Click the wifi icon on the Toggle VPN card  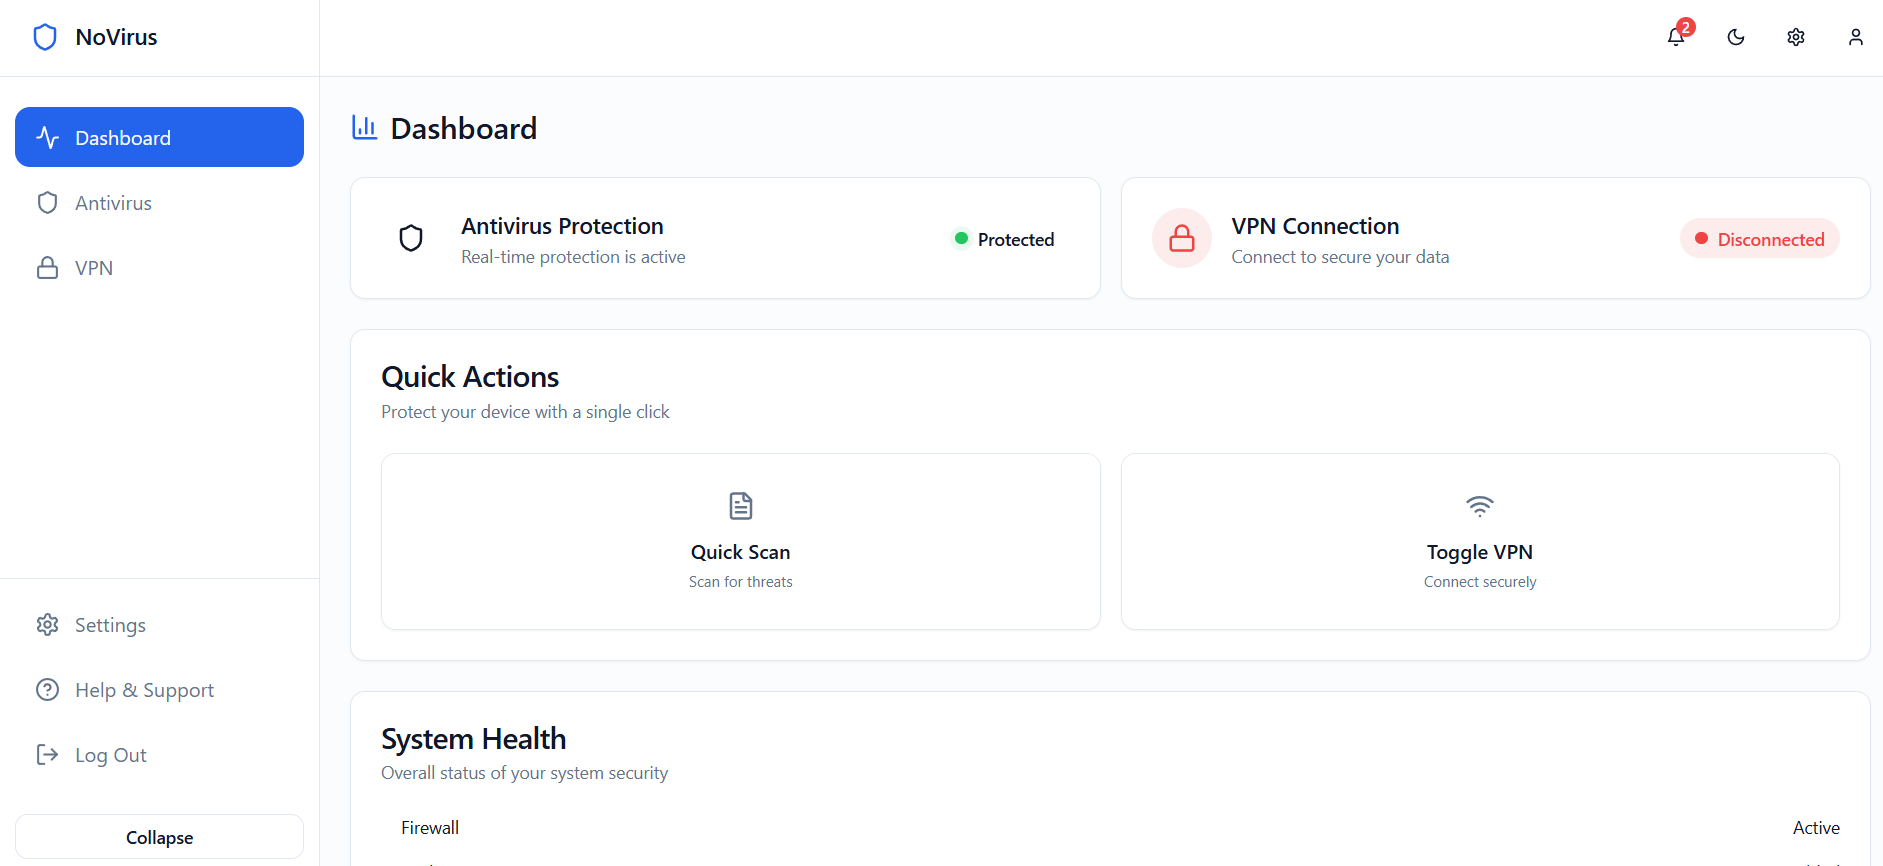tap(1479, 506)
